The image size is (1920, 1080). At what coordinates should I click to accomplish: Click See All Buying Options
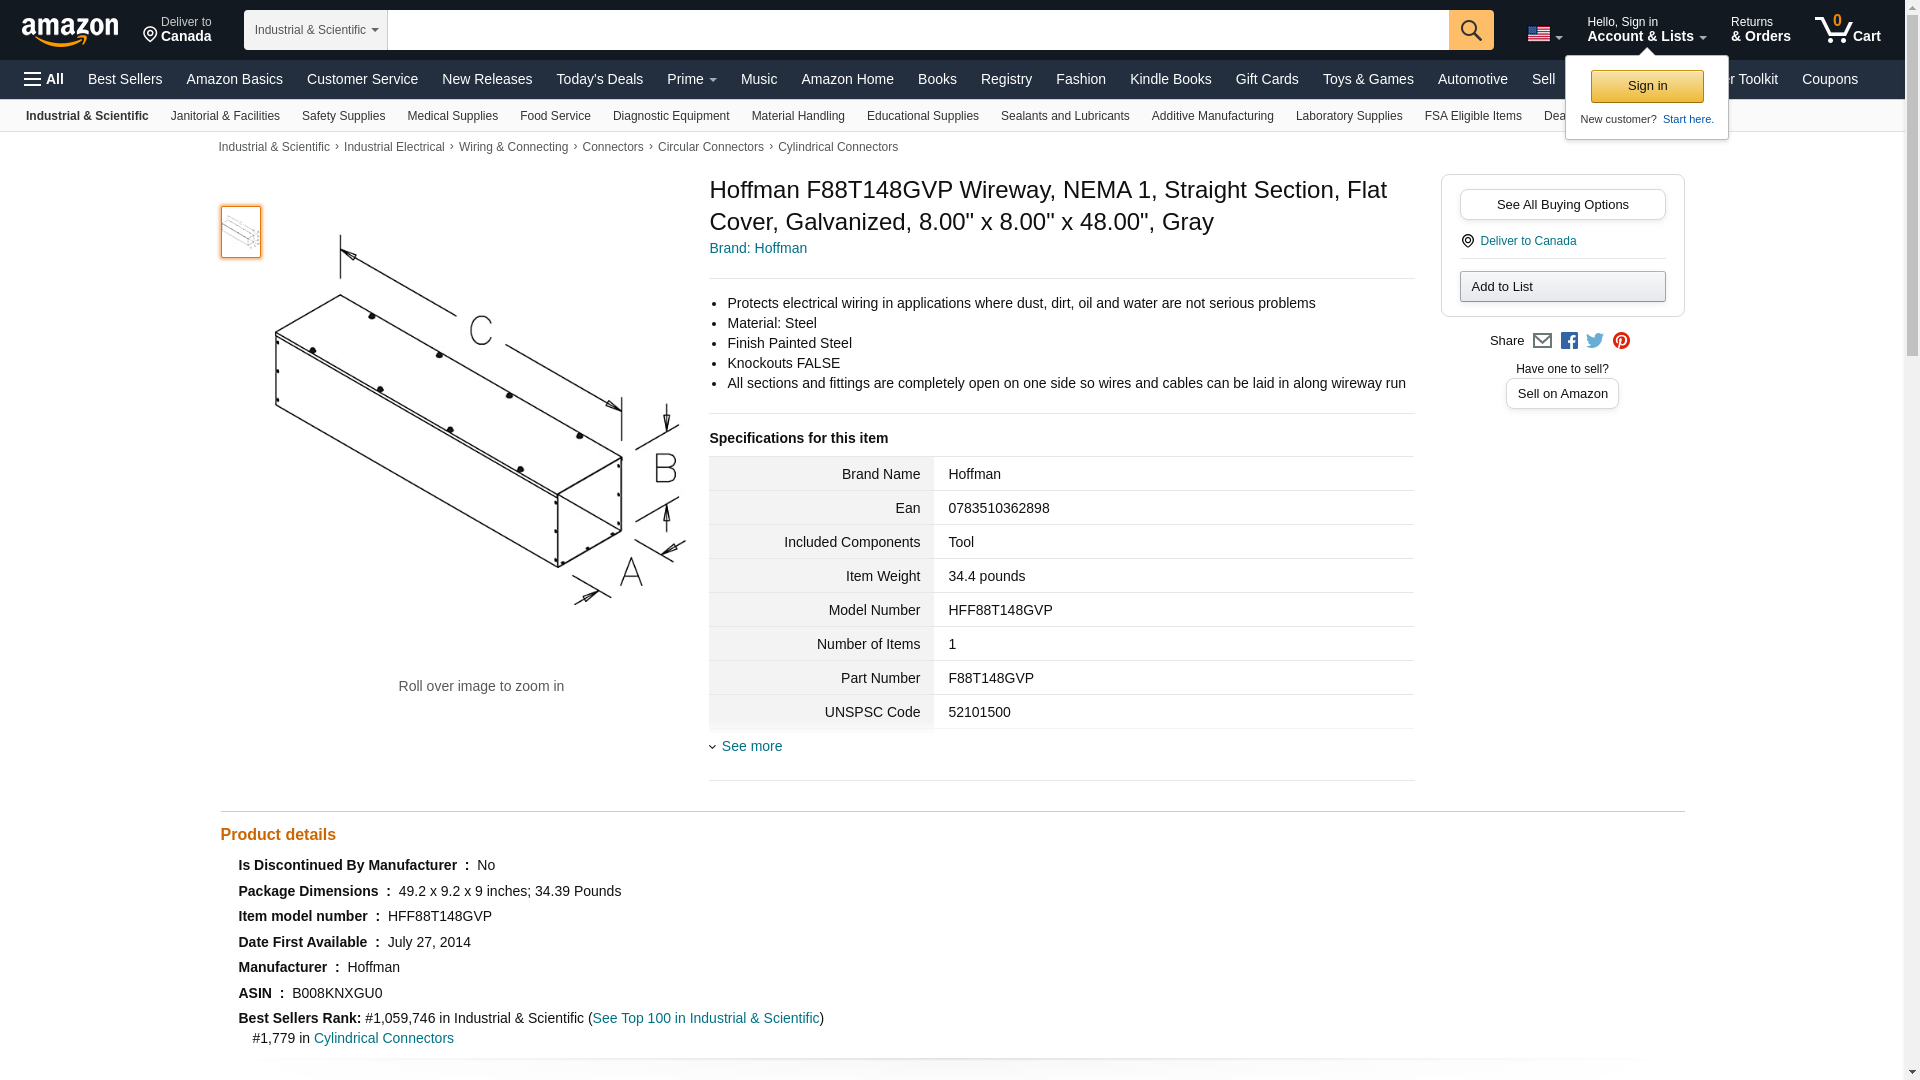point(1562,205)
